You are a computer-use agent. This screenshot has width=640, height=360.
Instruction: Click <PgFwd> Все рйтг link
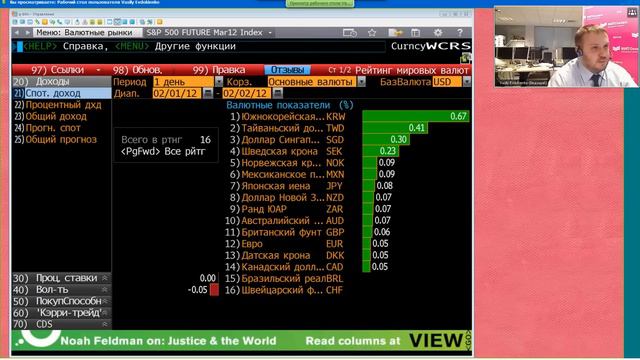pyautogui.click(x=163, y=151)
